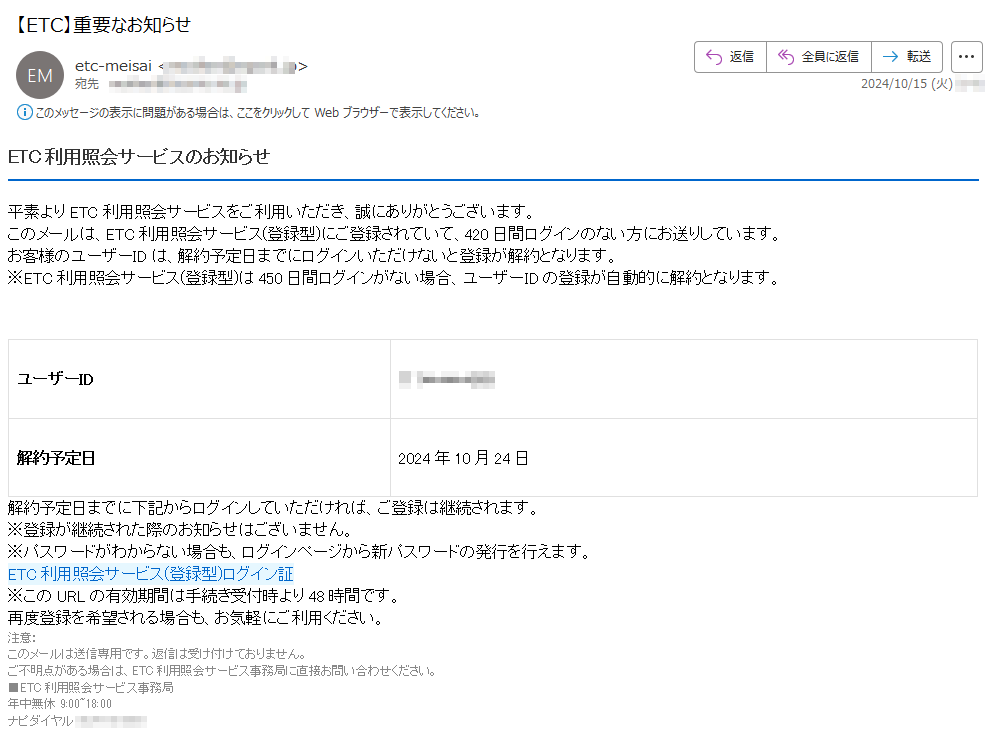The image size is (985, 732).
Task: Click the line 登録が継続された際のお知らせはございません
Action: coord(180,530)
